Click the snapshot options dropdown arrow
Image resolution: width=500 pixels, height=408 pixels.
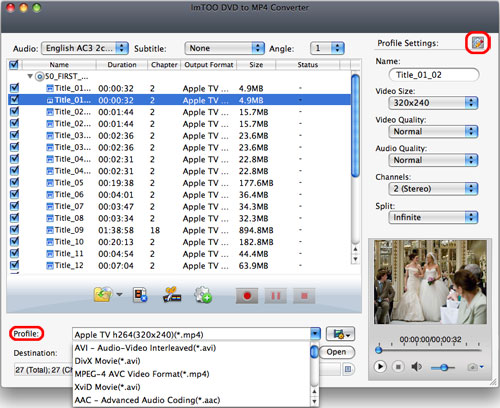[x=482, y=367]
